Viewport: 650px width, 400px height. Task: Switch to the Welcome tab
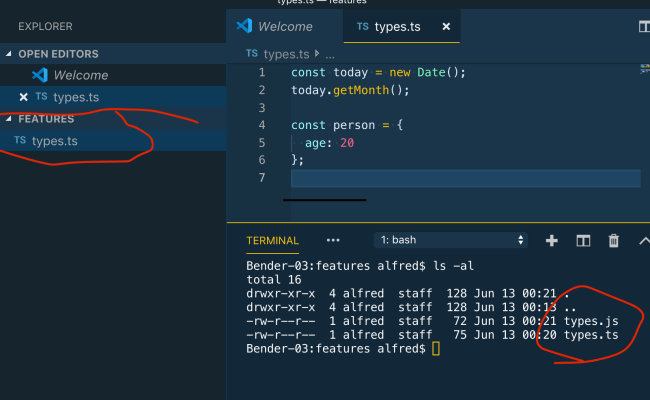284,27
